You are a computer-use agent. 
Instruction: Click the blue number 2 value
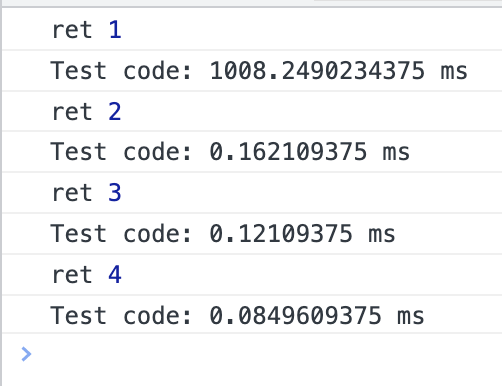pos(115,111)
